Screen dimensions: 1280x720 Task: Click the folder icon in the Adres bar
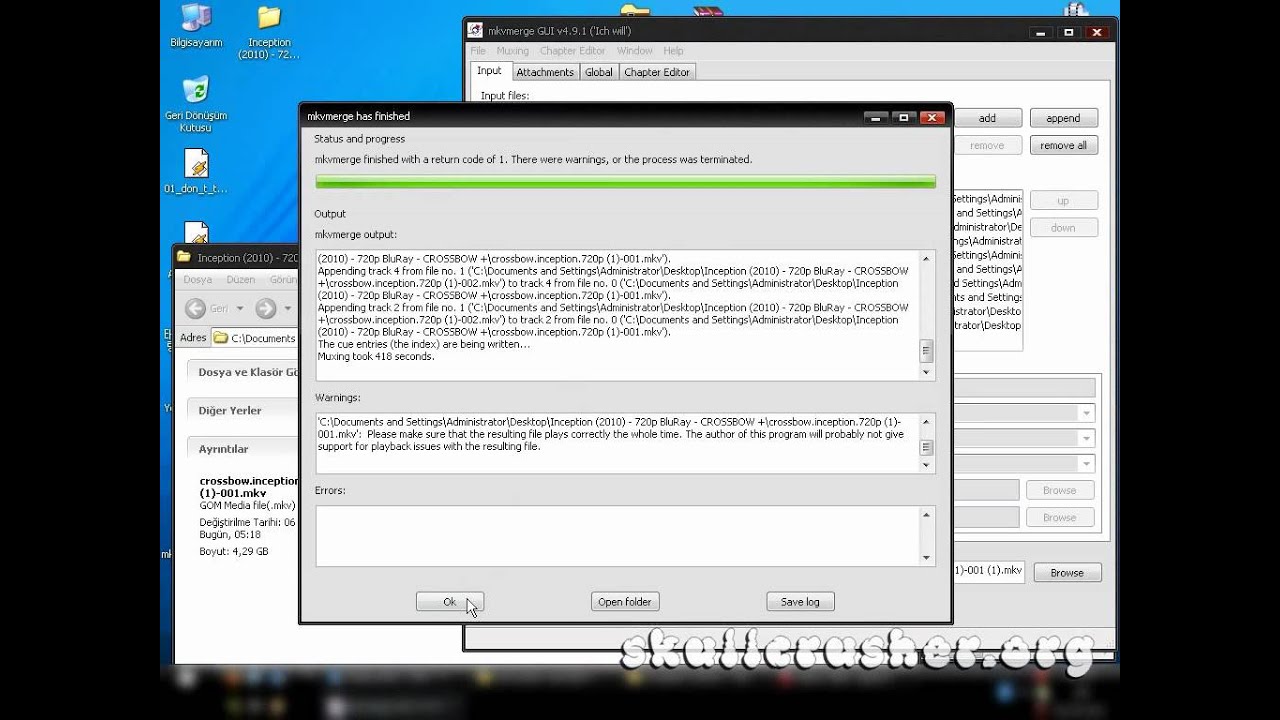click(x=221, y=338)
